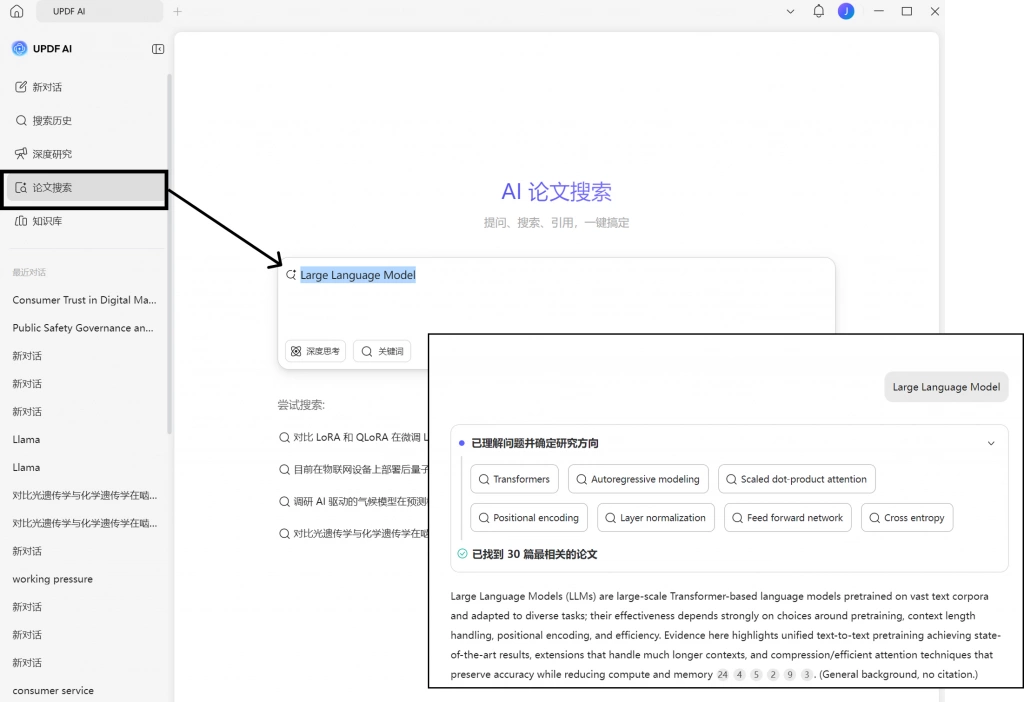Image resolution: width=1024 pixels, height=702 pixels.
Task: Open the working pressure conversation
Action: point(52,579)
